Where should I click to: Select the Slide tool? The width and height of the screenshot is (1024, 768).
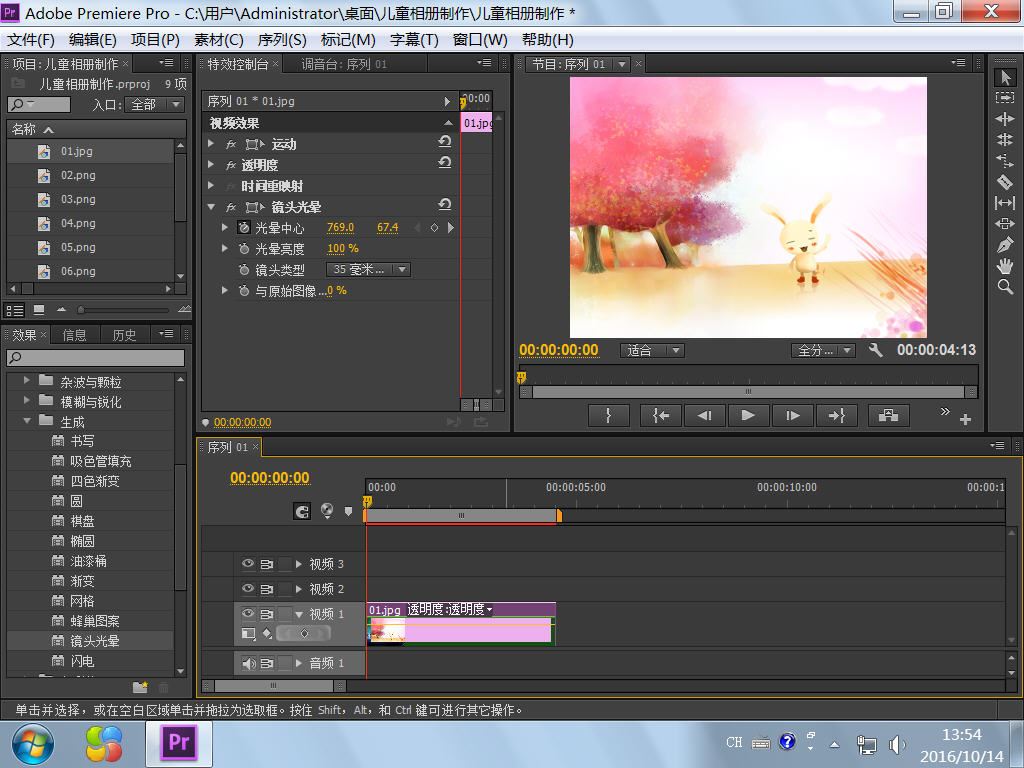point(1005,223)
